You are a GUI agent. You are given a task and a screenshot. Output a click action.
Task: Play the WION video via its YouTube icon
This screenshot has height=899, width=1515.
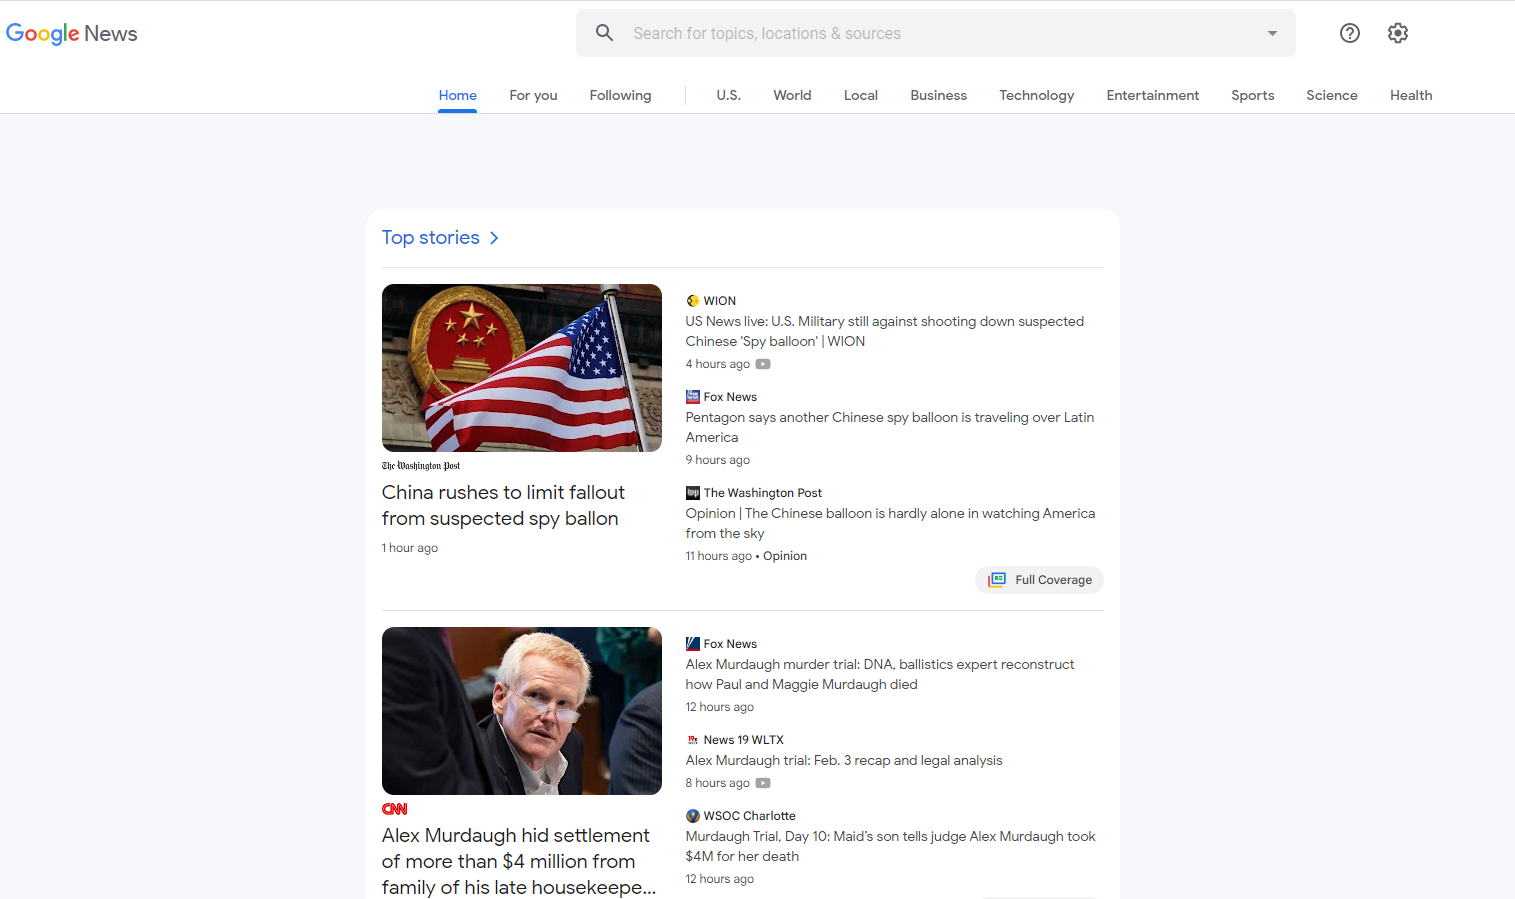click(x=763, y=364)
